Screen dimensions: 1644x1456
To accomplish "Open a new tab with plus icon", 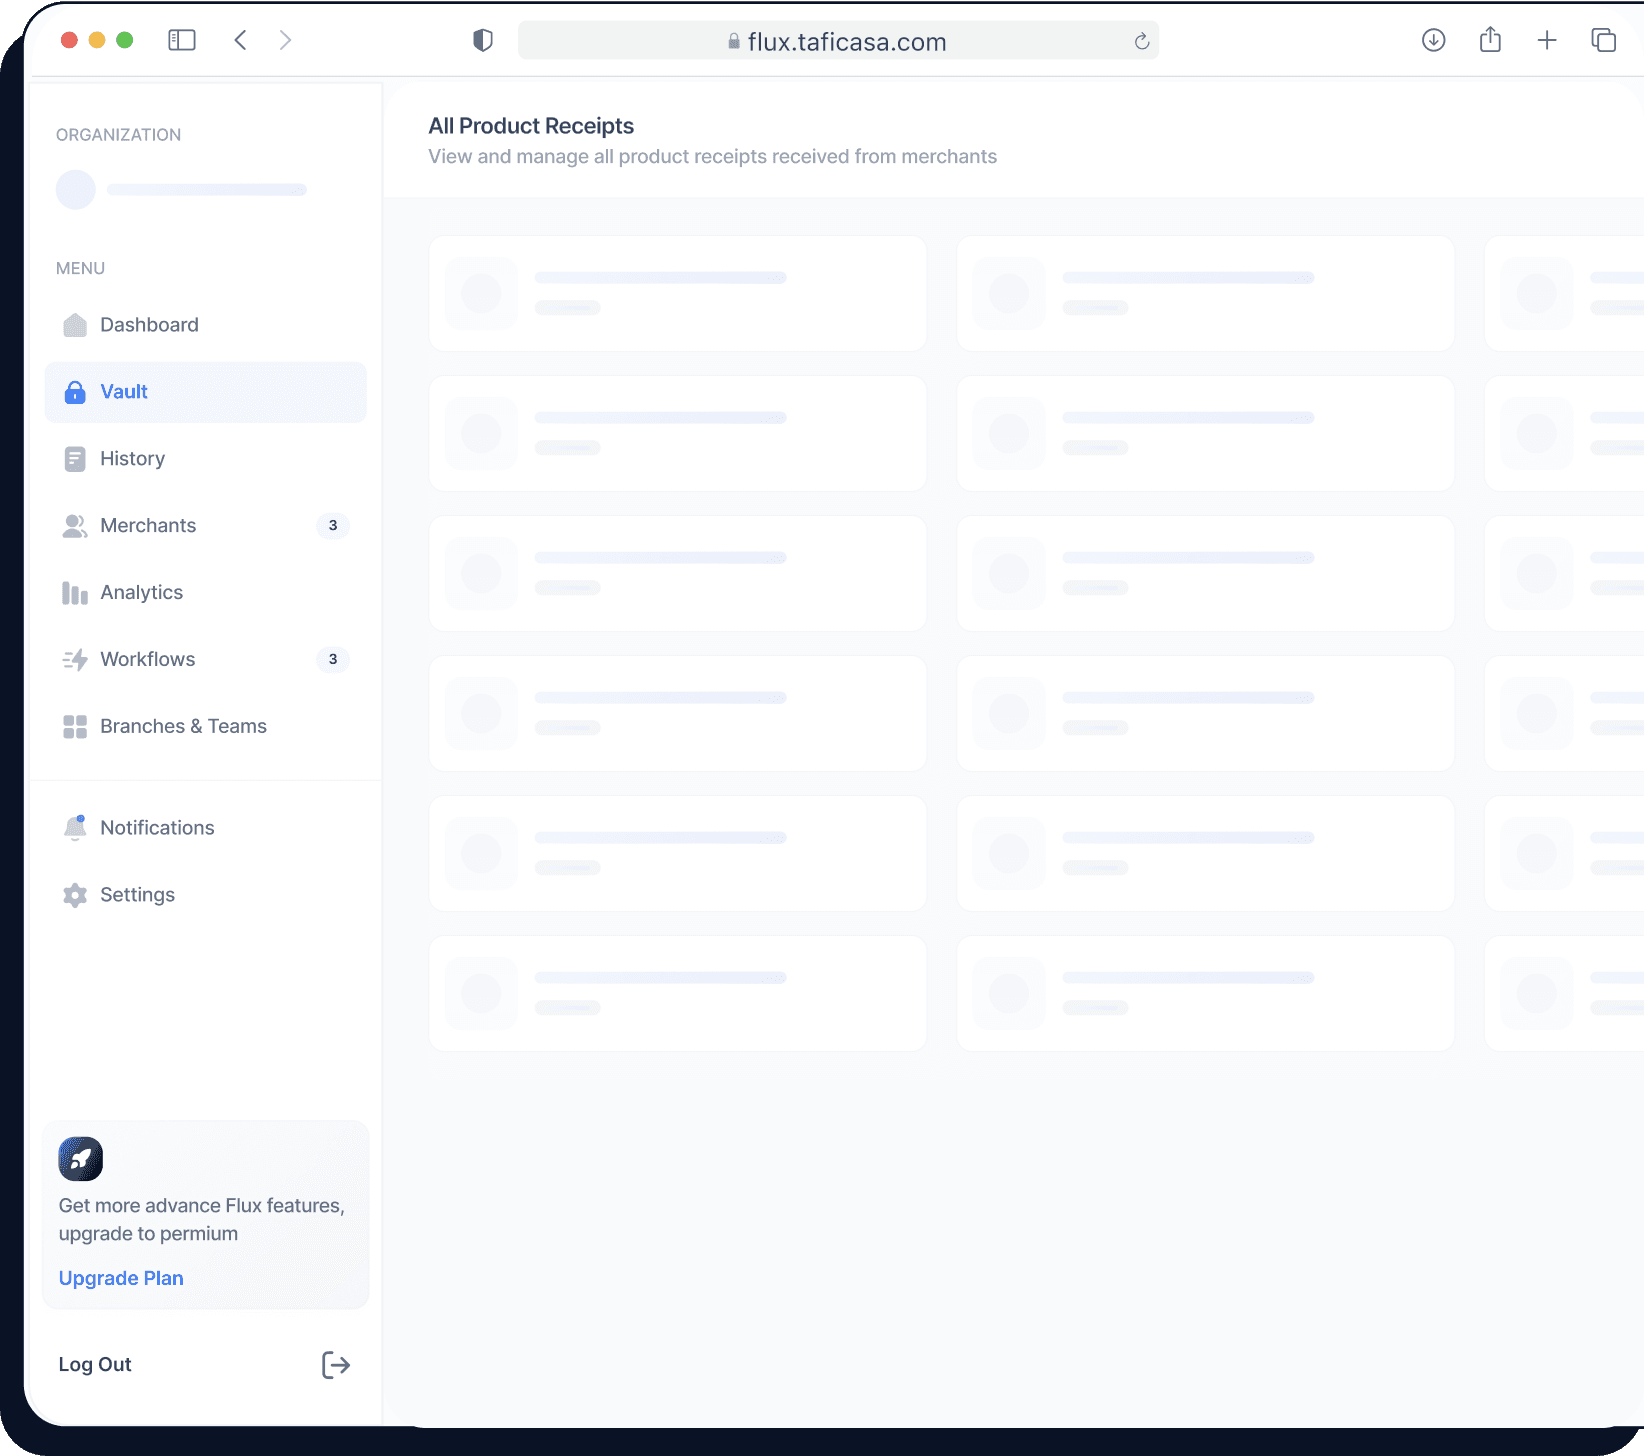I will click(x=1547, y=40).
